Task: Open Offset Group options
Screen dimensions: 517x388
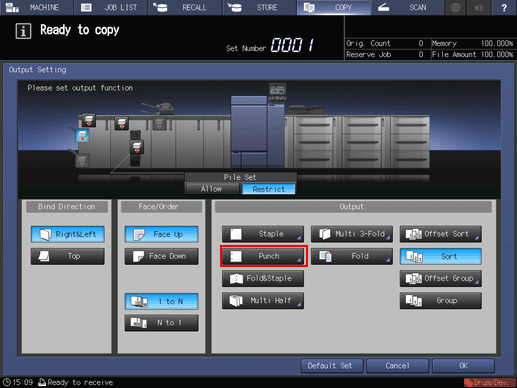Action: click(441, 278)
